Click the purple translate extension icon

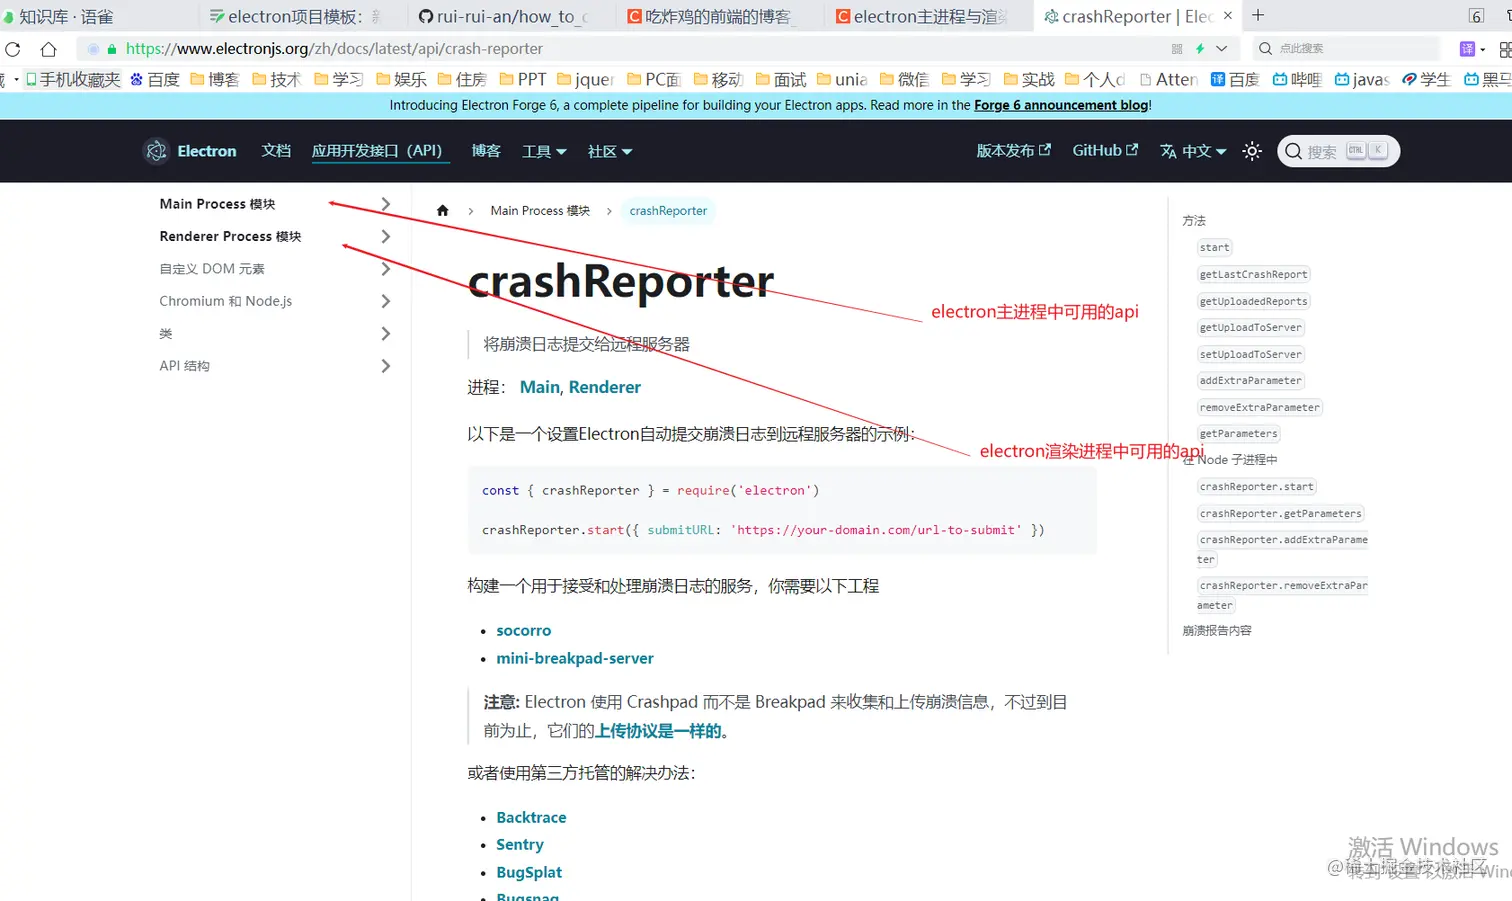pos(1467,49)
